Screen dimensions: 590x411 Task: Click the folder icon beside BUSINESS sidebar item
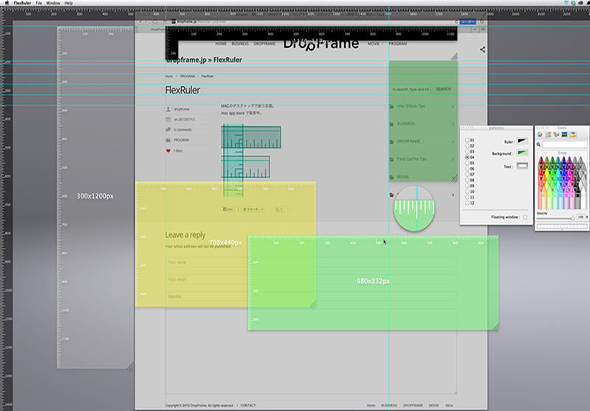tap(392, 124)
